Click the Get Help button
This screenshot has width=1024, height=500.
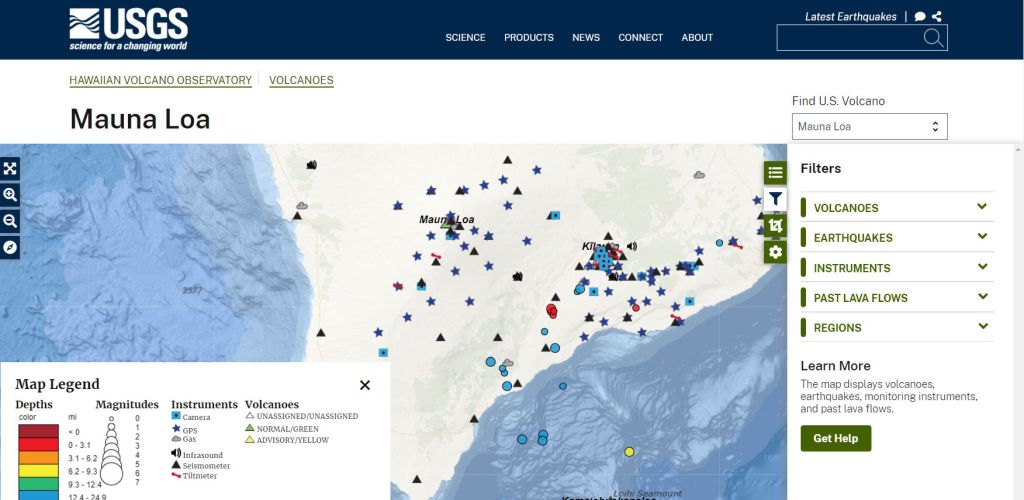pos(835,438)
